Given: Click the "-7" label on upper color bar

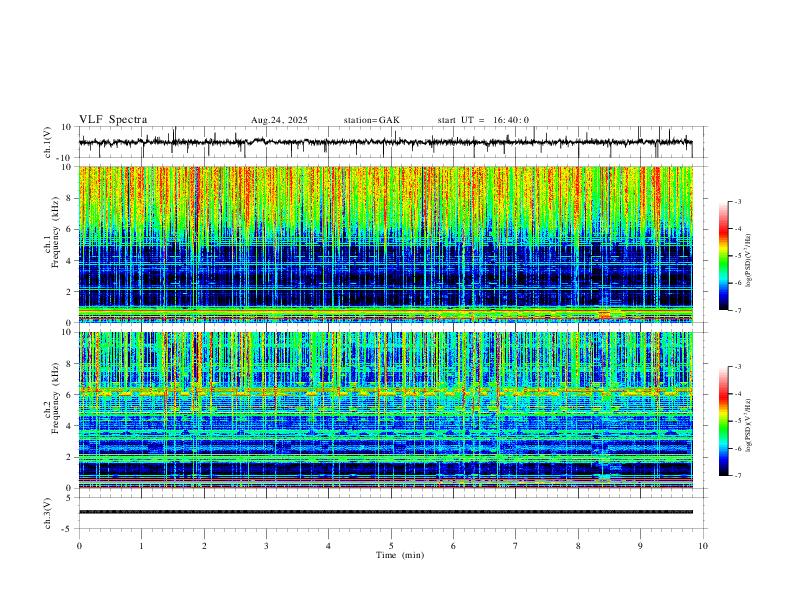Looking at the screenshot, I should [738, 311].
